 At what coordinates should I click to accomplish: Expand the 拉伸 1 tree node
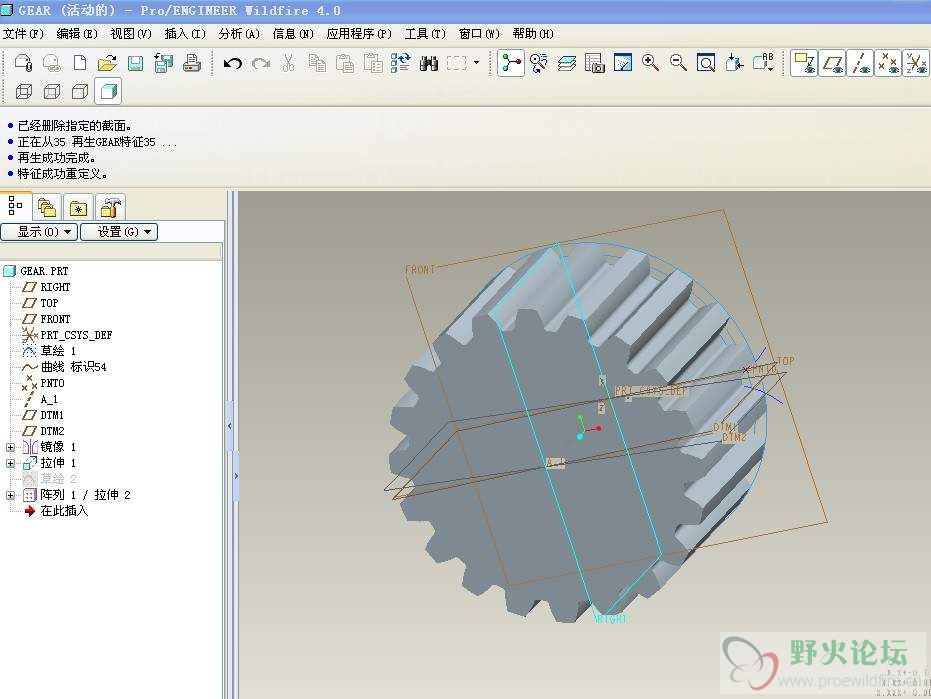click(10, 463)
